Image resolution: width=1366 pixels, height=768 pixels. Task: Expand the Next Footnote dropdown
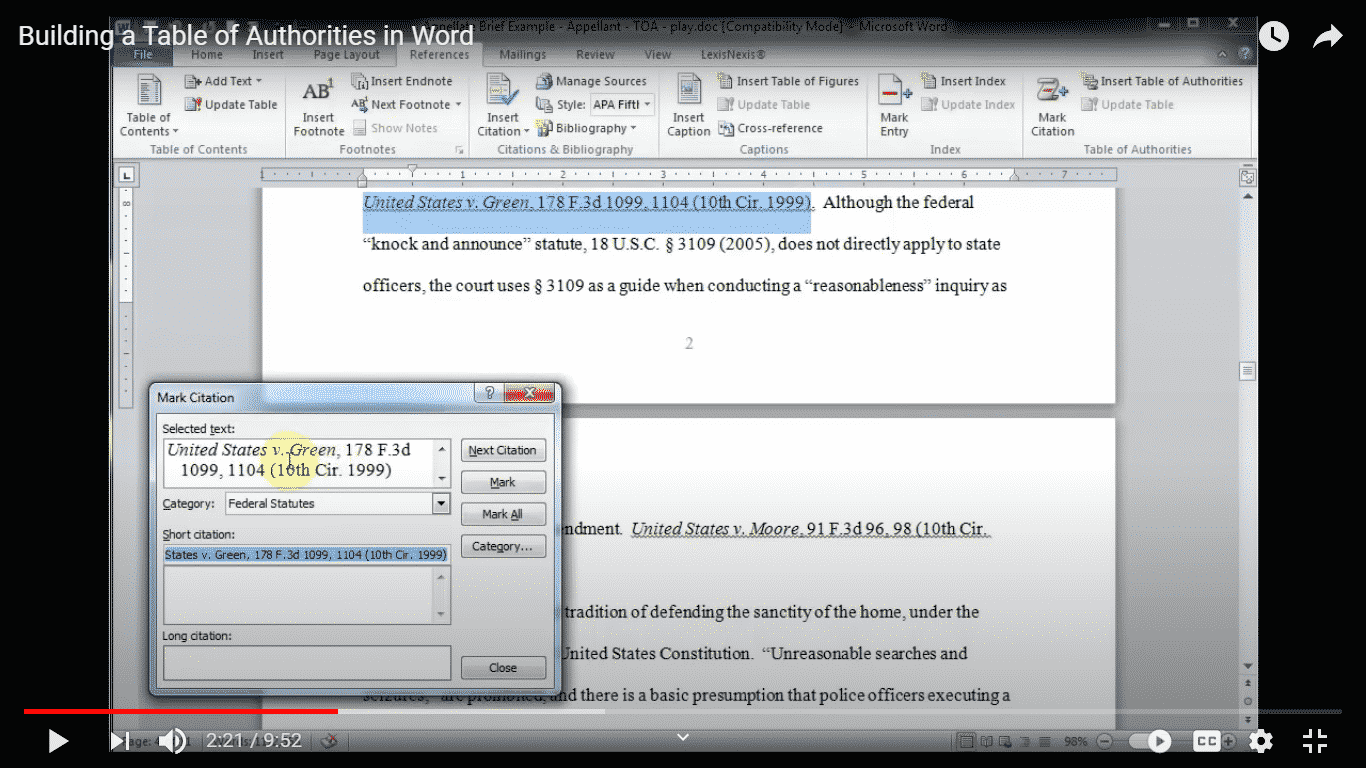(459, 104)
